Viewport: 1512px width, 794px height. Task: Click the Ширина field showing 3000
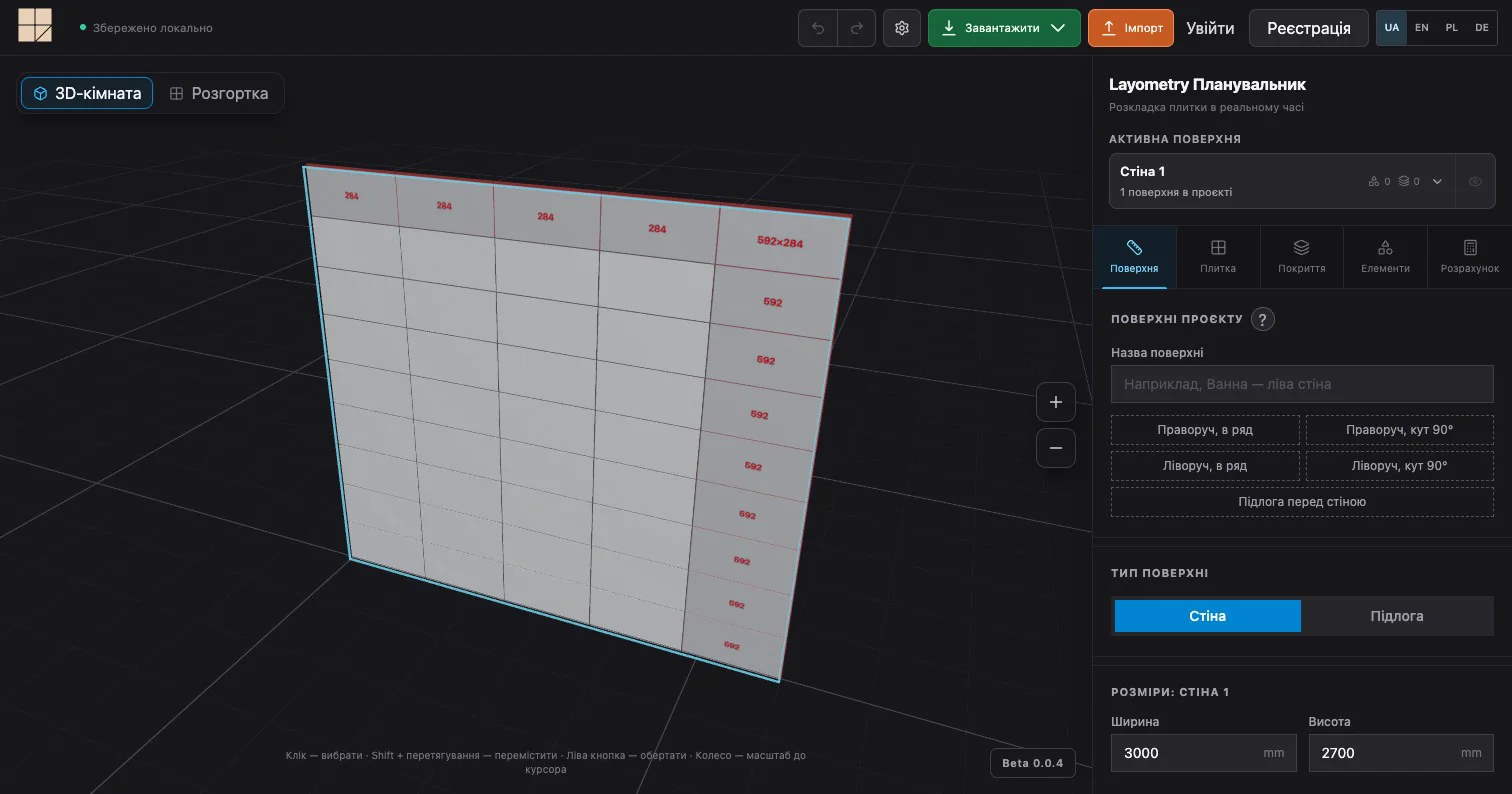click(1203, 753)
